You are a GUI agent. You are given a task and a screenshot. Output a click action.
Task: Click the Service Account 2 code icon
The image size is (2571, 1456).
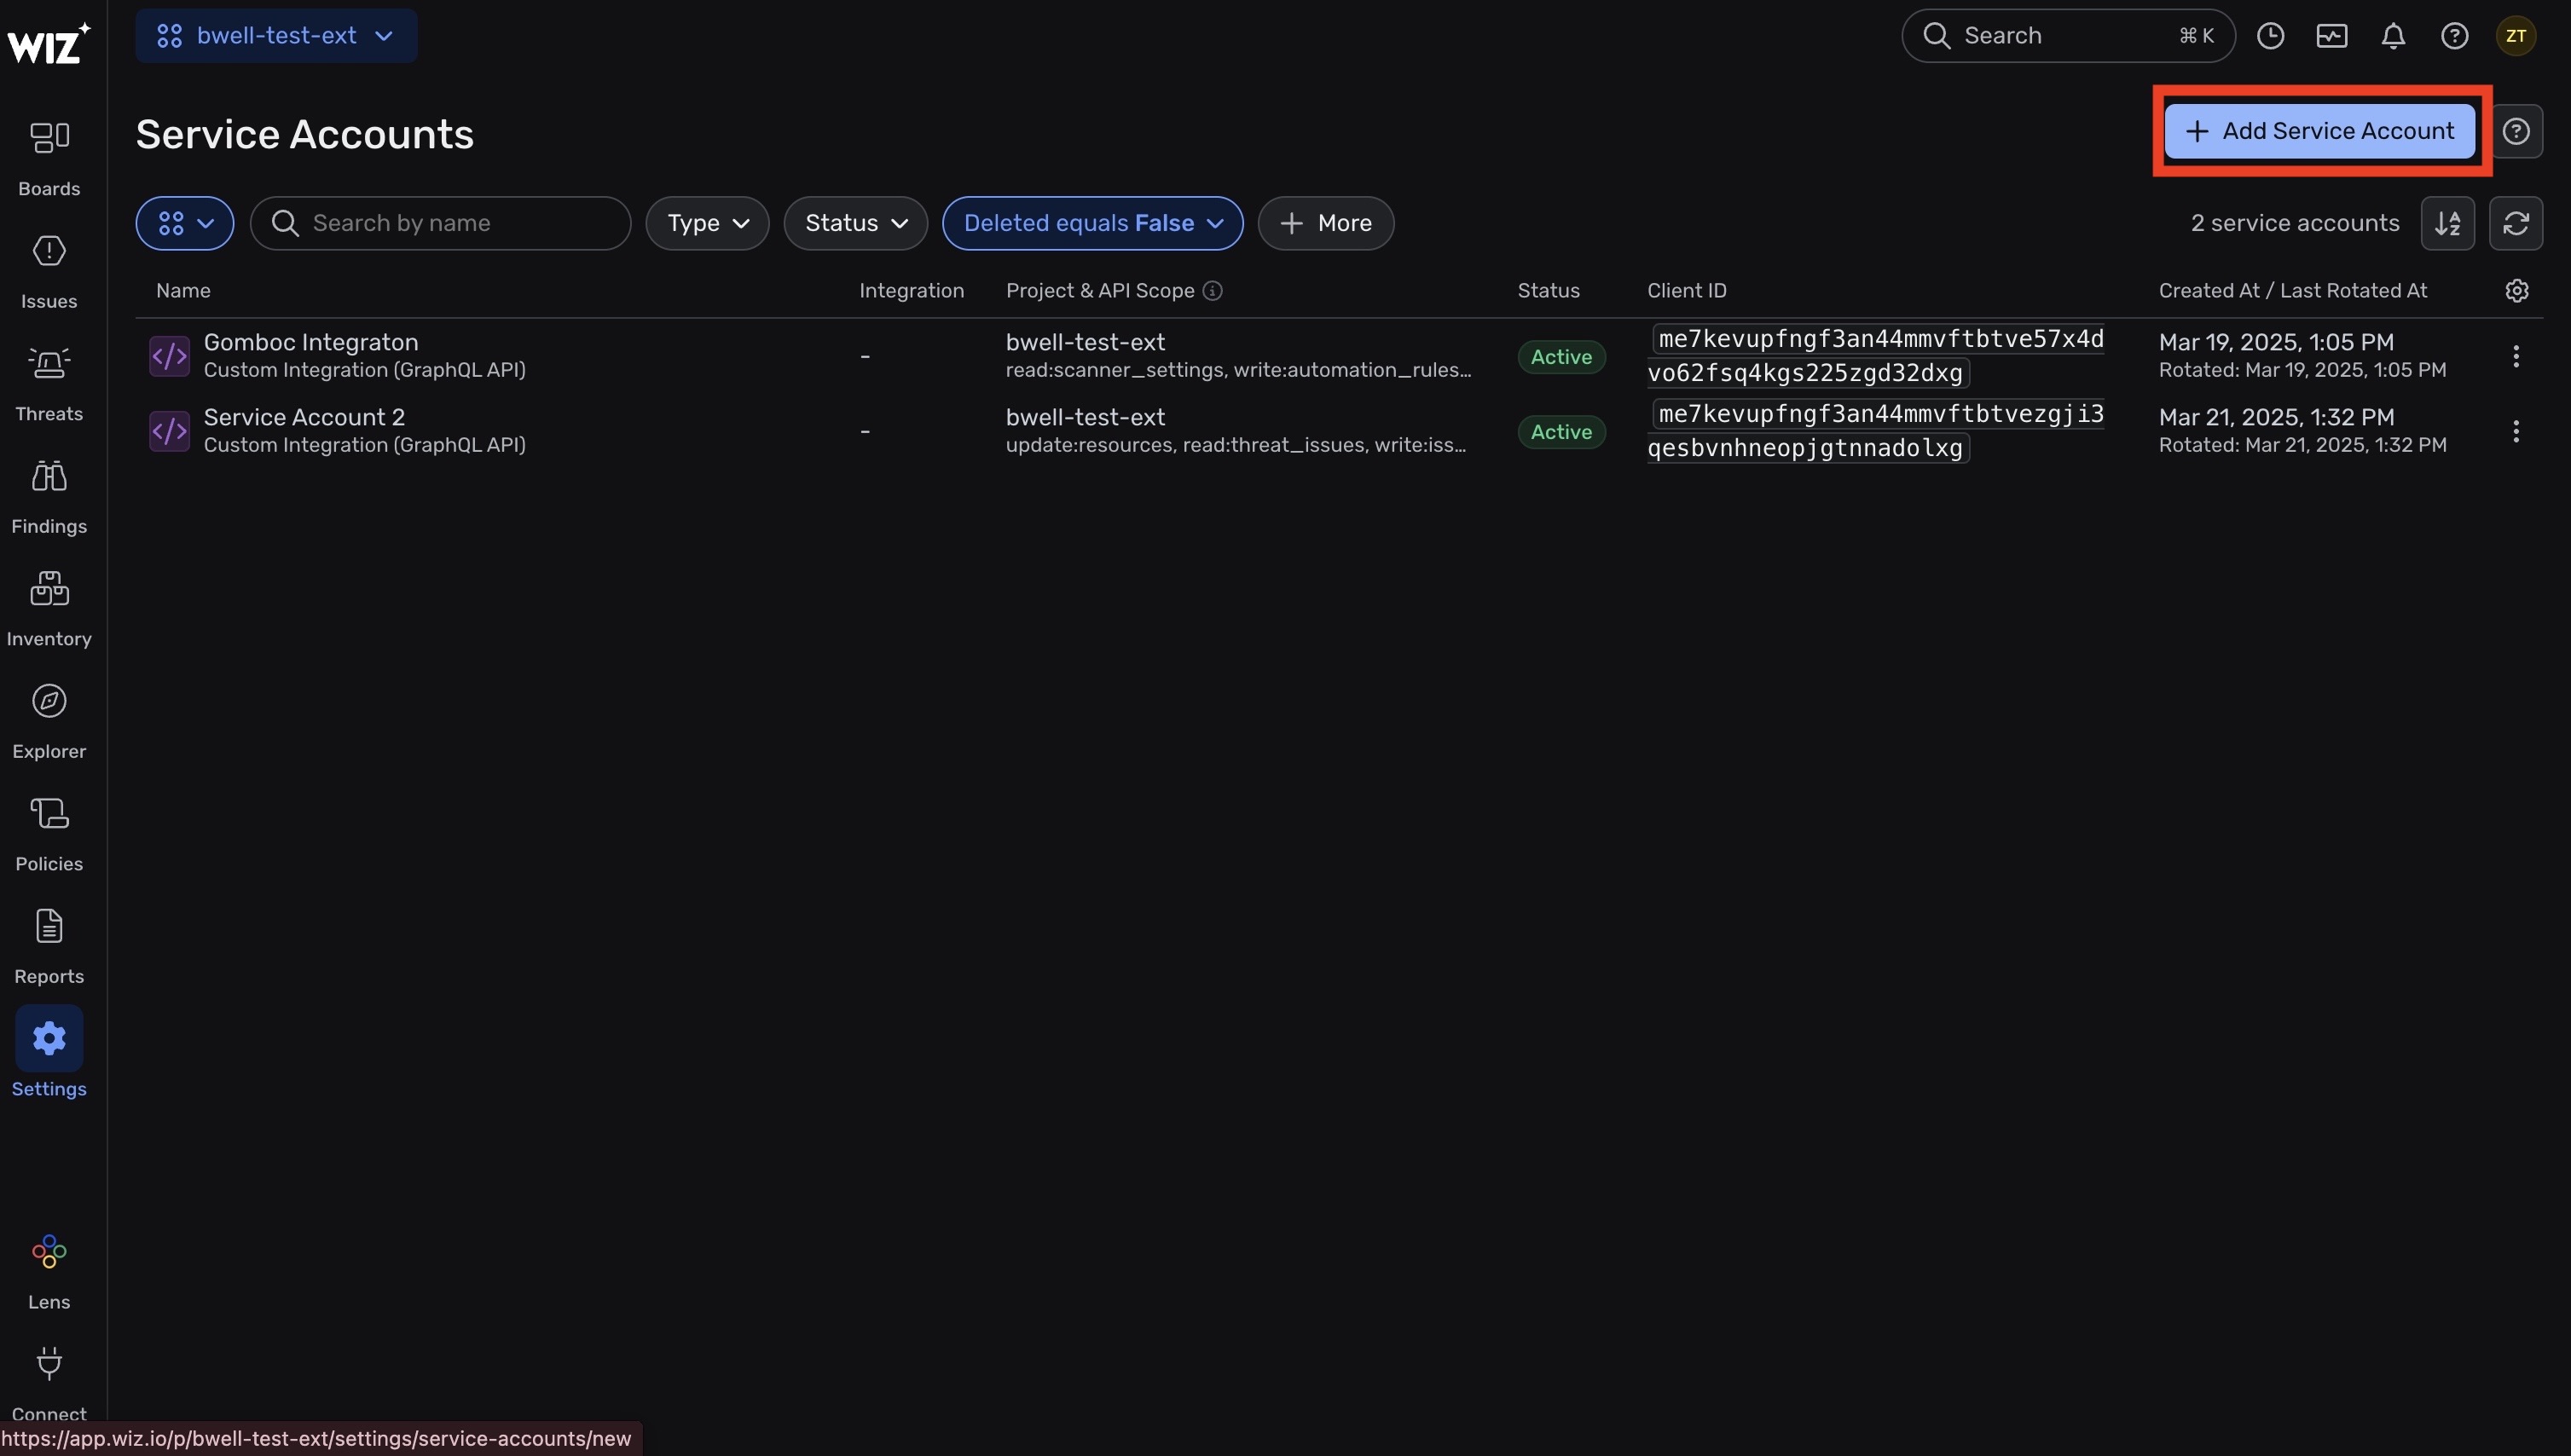(169, 432)
